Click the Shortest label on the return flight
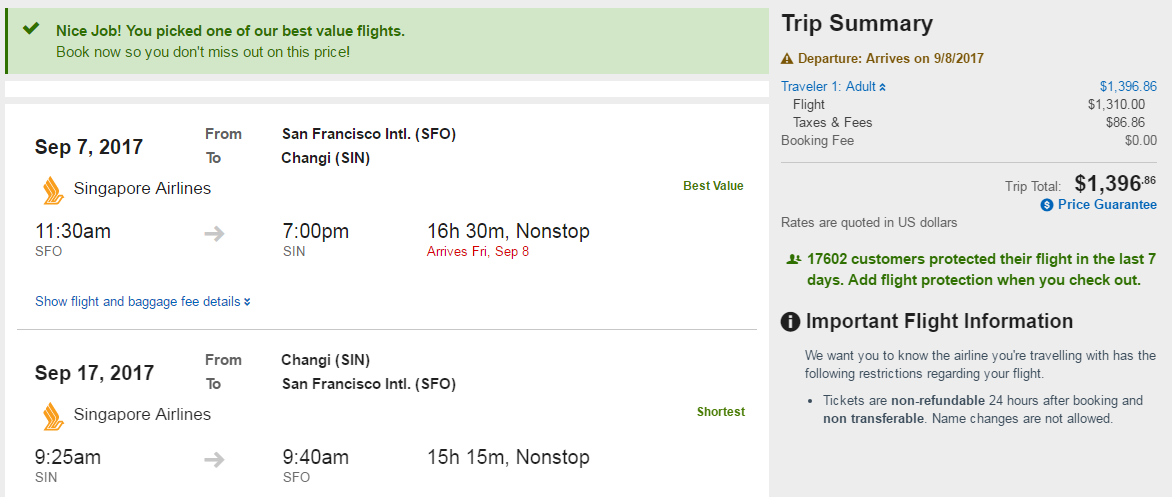Screen dimensions: 1172x497 tap(720, 412)
